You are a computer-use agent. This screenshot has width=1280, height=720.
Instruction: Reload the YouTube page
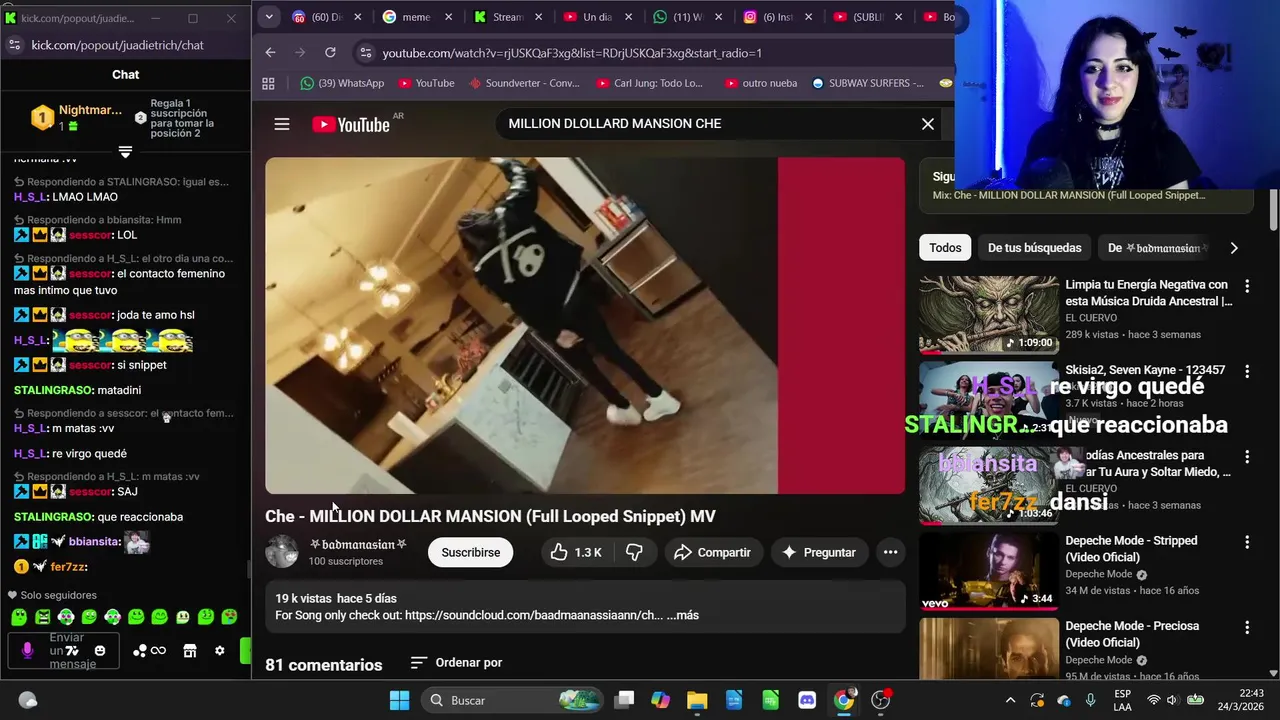point(330,53)
